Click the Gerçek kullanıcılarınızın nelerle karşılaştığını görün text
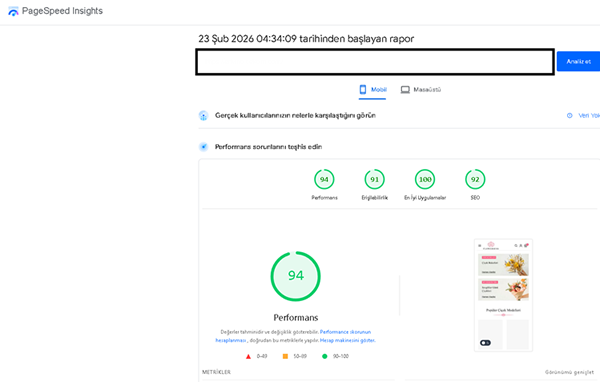Image resolution: width=600 pixels, height=382 pixels. pyautogui.click(x=295, y=115)
